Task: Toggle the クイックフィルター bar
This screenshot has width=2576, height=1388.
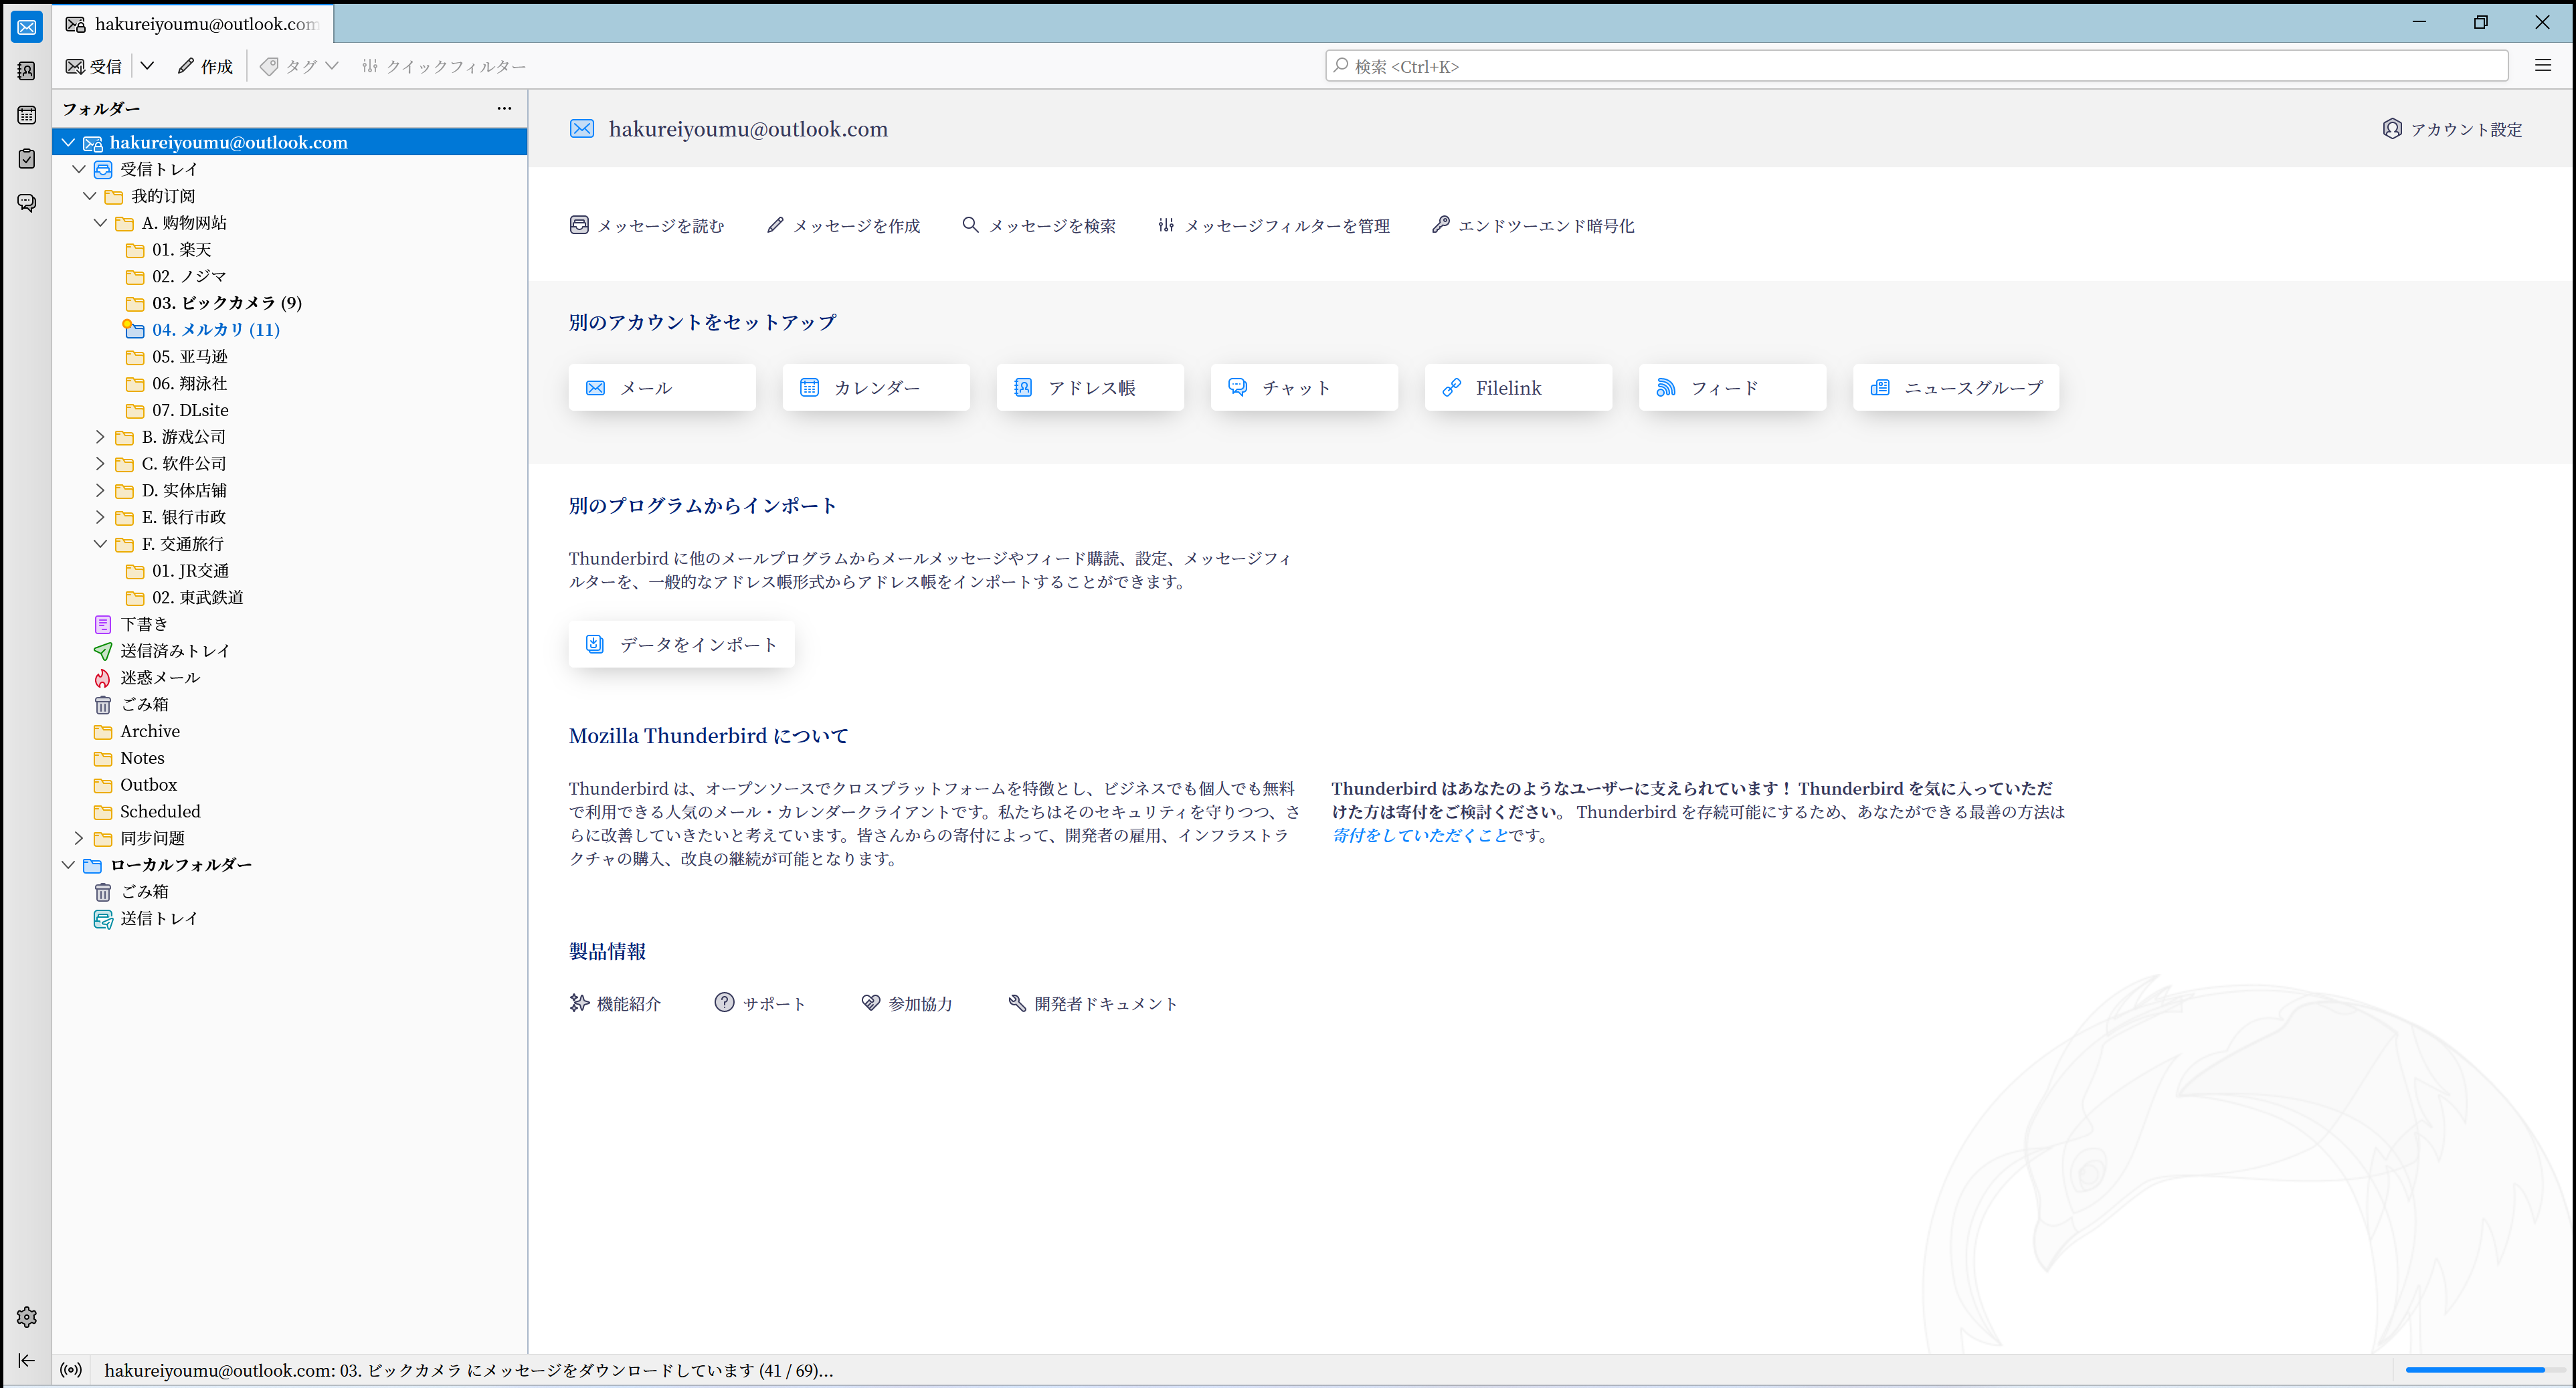Action: click(443, 66)
